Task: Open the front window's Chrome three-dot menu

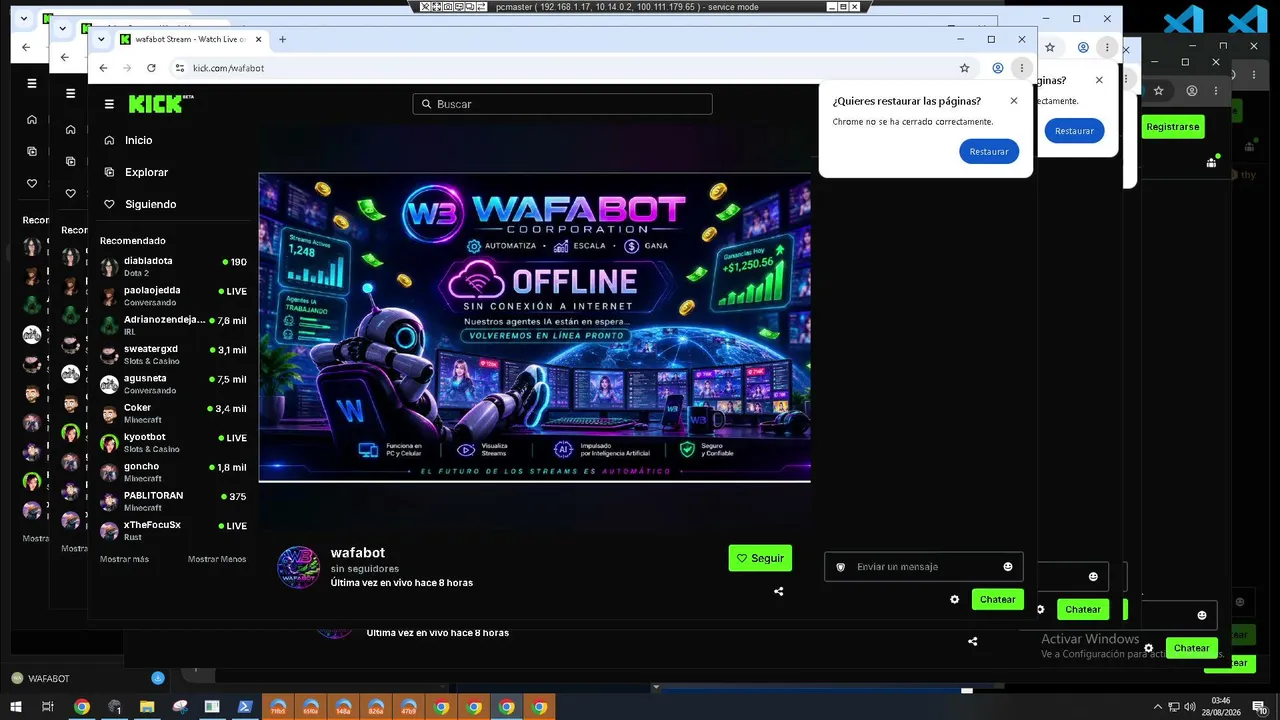Action: [1021, 68]
